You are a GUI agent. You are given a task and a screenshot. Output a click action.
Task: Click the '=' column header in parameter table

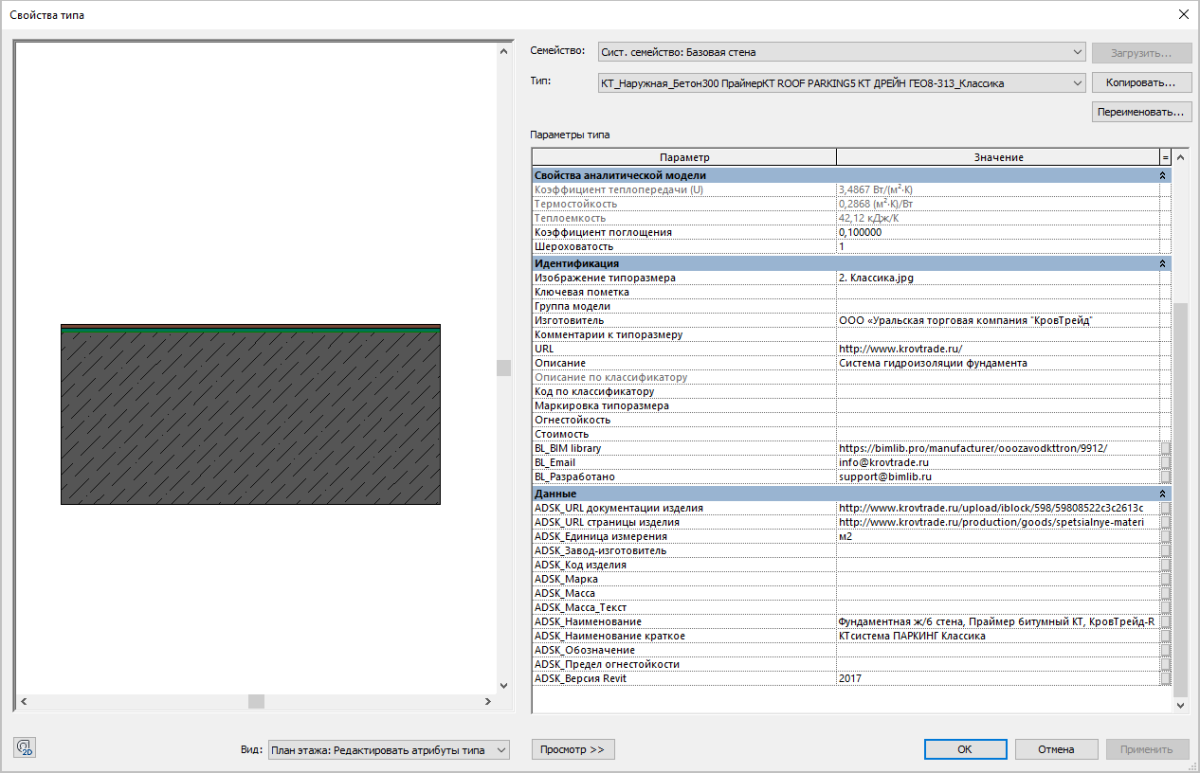[x=1165, y=157]
